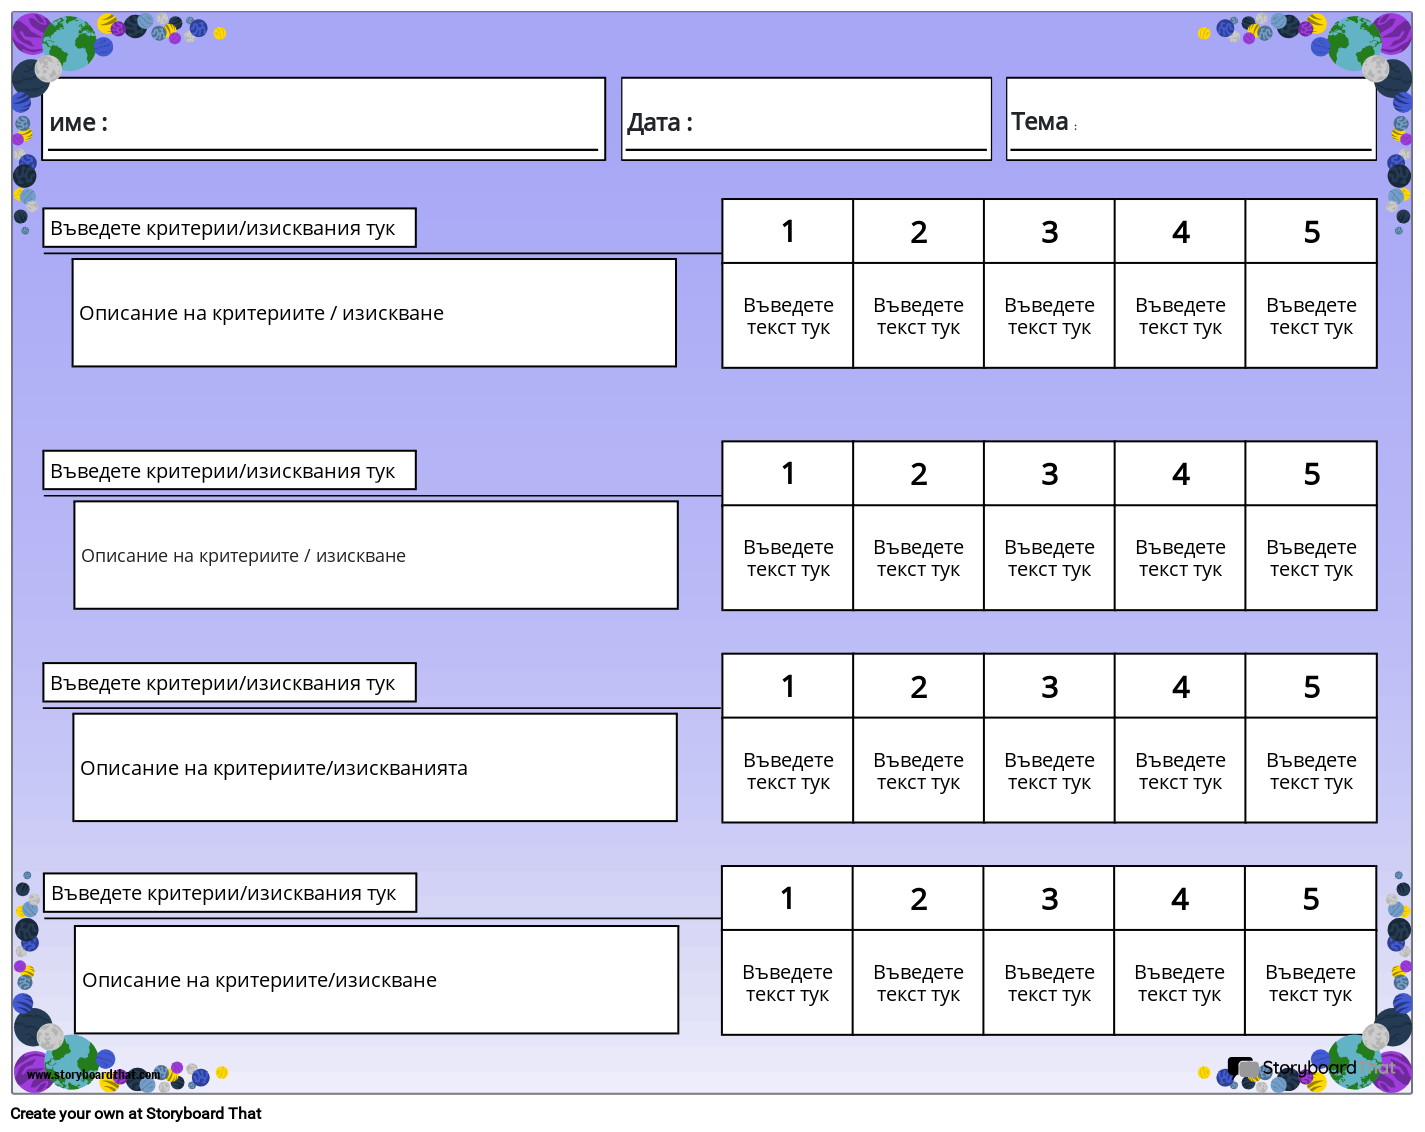Viewport: 1425px width, 1132px height.
Task: Select the first criteria title text box
Action: 229,228
